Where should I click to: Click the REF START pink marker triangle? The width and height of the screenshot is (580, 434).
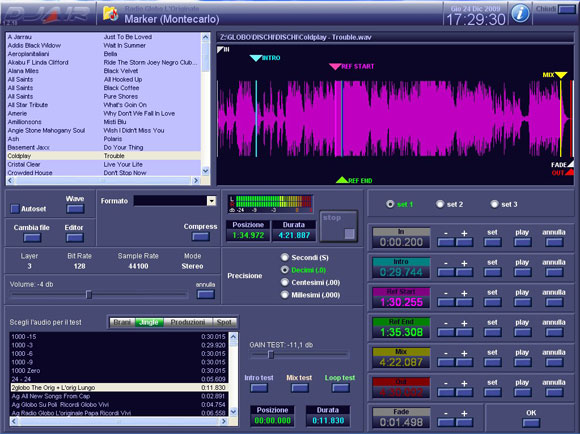click(335, 67)
